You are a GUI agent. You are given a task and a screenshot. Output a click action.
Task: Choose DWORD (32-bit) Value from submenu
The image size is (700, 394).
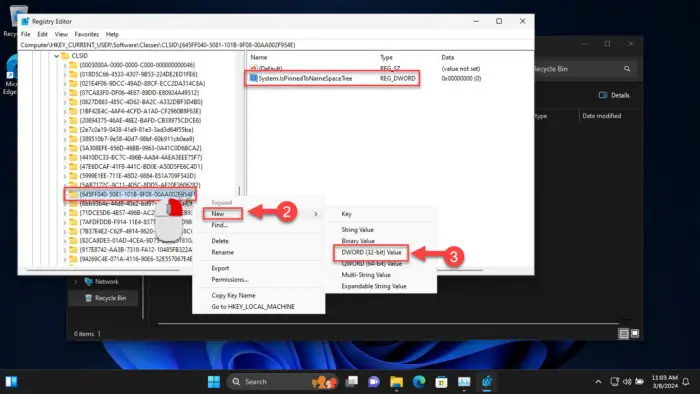pos(371,253)
